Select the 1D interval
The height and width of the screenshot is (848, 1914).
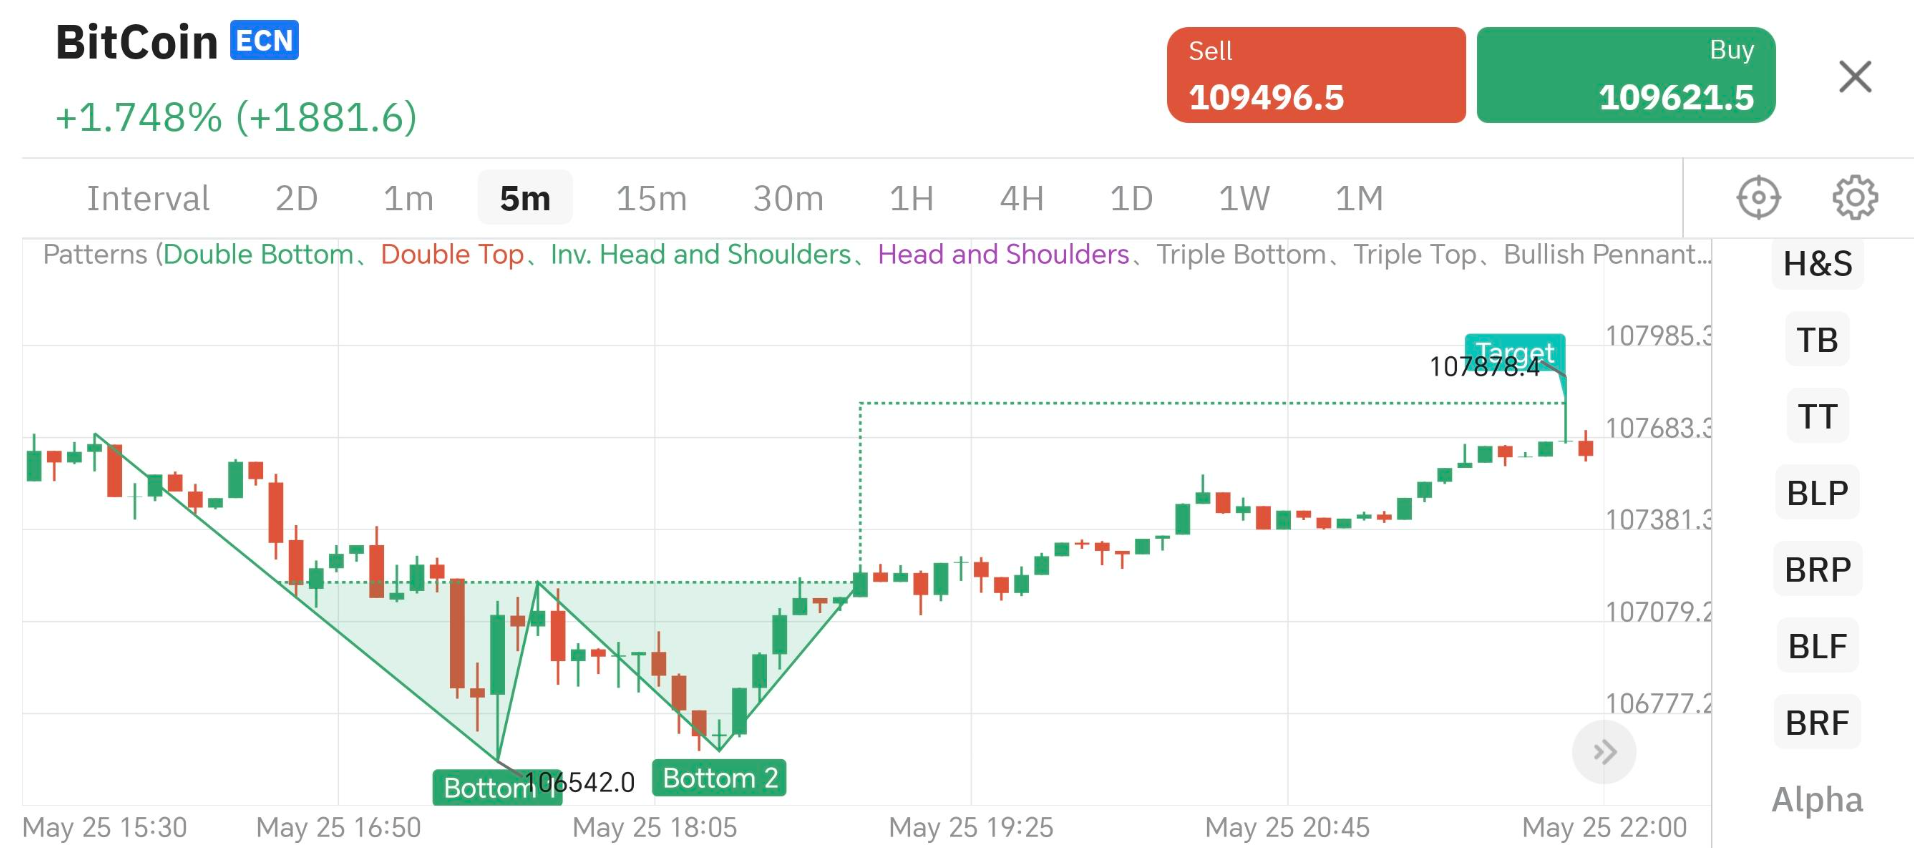[x=1131, y=199]
